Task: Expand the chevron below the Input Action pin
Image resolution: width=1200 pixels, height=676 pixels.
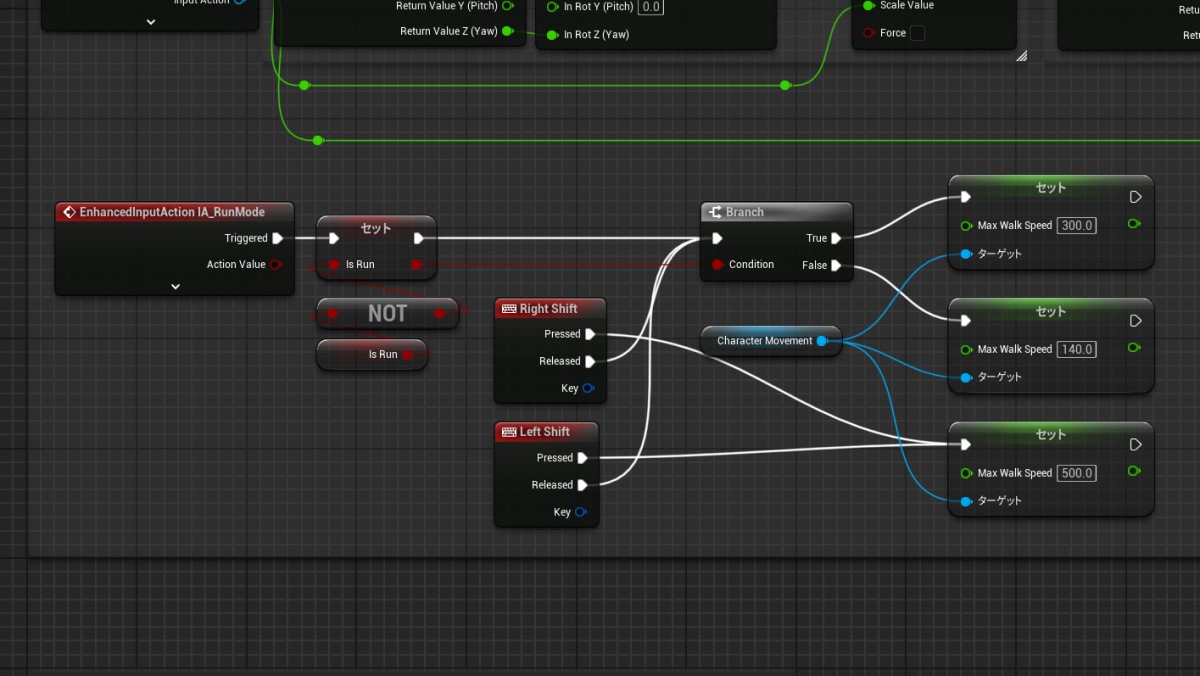Action: pos(151,21)
